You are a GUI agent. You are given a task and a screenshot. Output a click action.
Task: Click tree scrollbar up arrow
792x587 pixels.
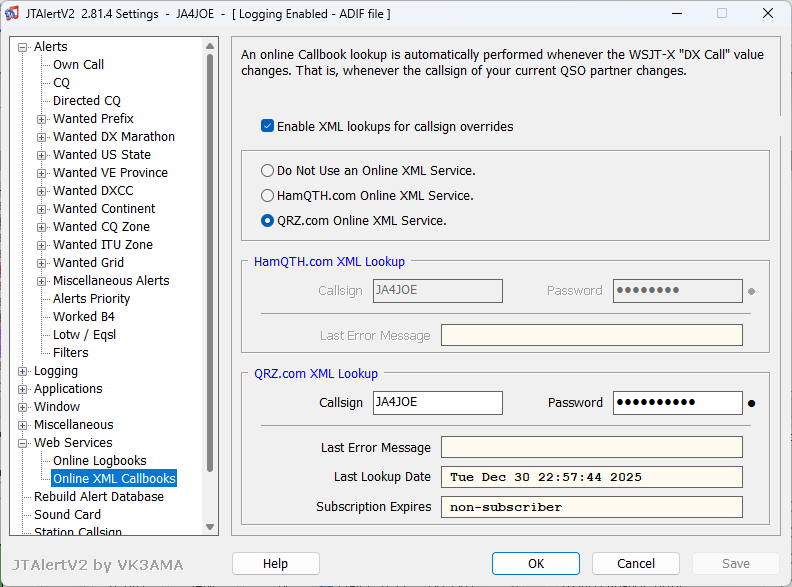pyautogui.click(x=210, y=46)
